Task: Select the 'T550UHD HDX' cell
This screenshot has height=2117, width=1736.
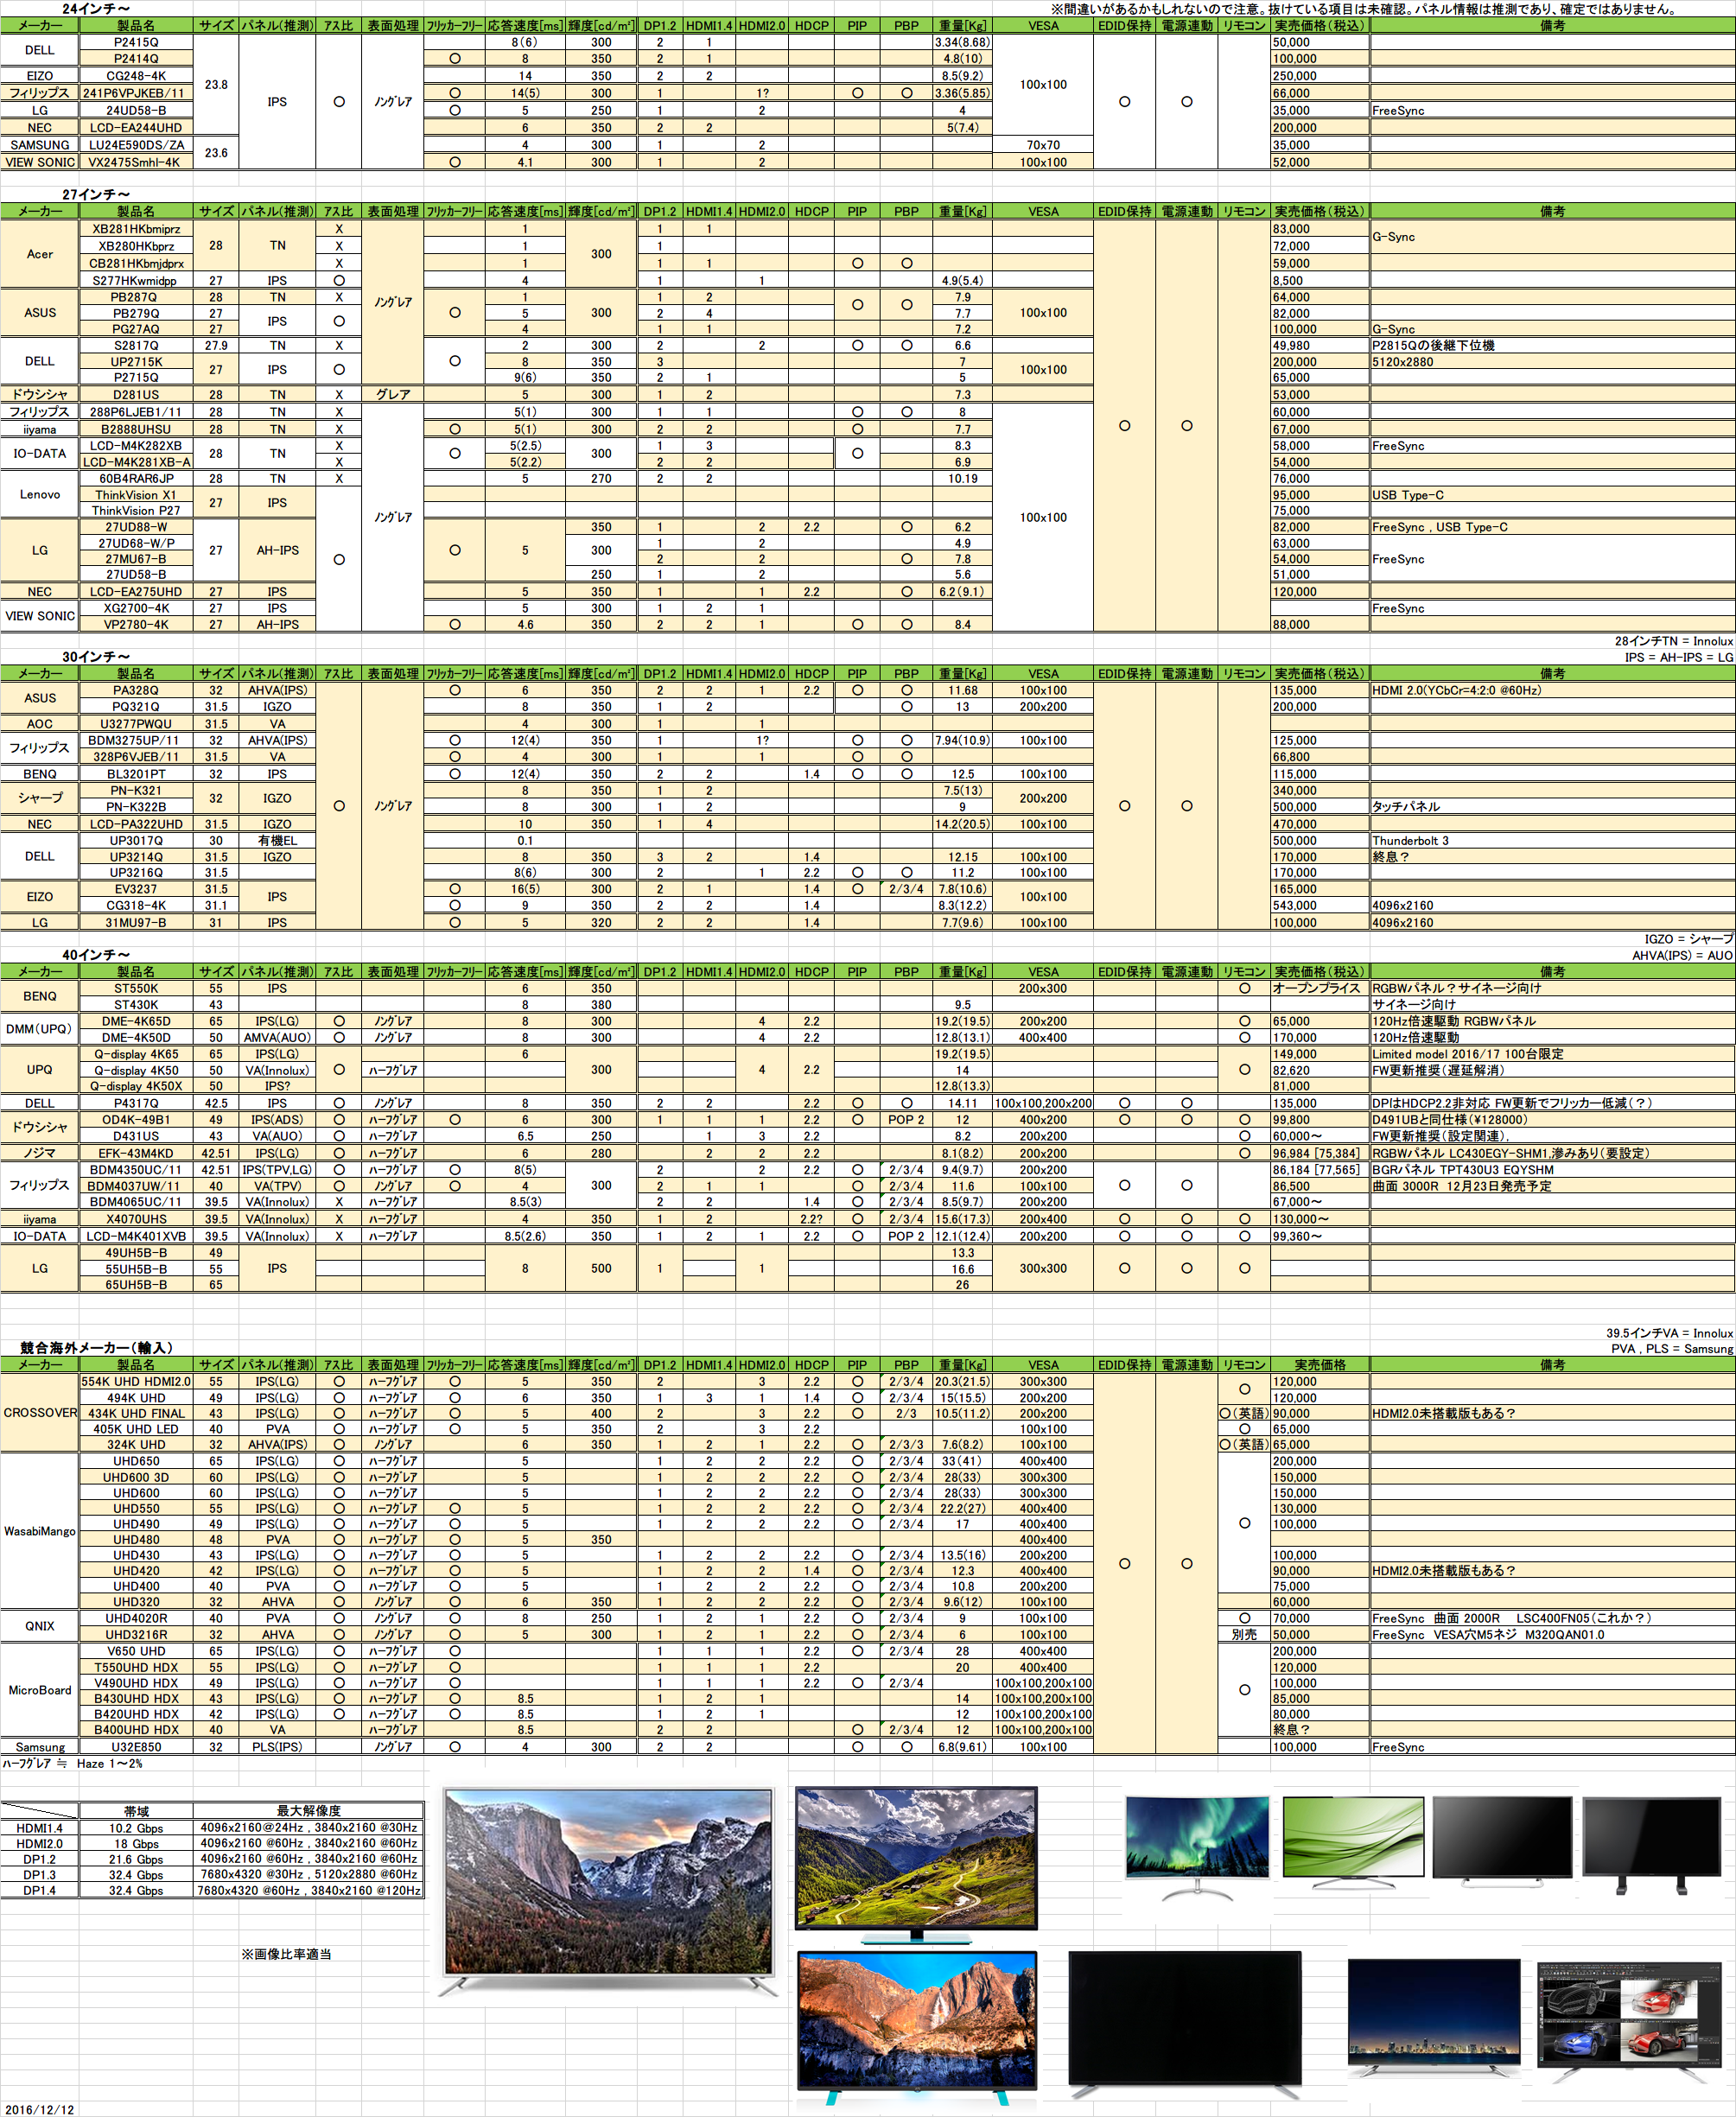Action: coord(136,1667)
